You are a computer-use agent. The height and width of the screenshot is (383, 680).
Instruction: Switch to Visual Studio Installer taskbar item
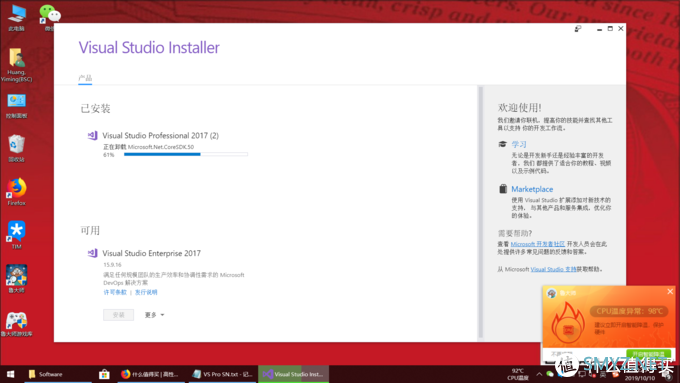click(294, 374)
